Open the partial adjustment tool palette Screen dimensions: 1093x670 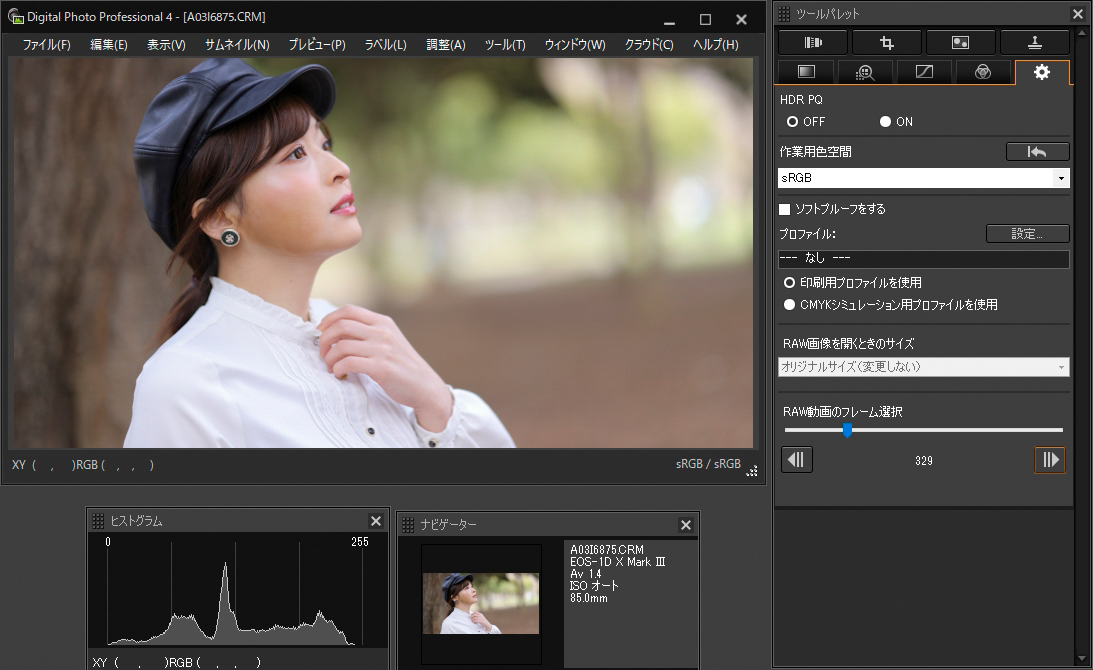pos(960,42)
